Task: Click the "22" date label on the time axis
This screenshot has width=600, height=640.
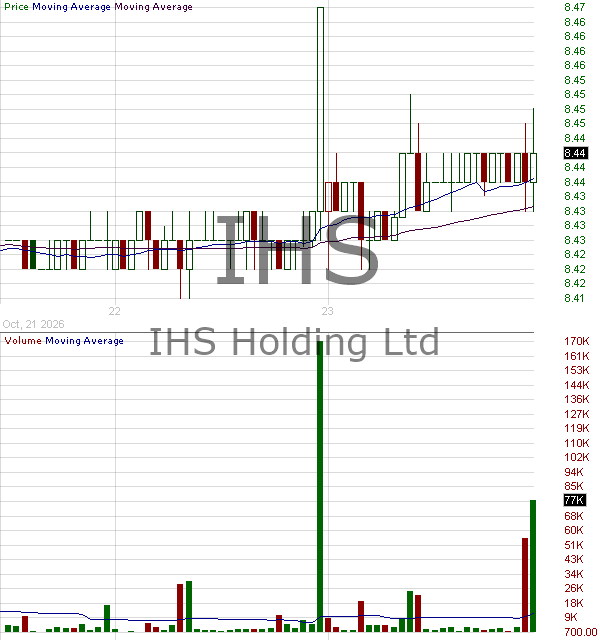Action: tap(114, 311)
